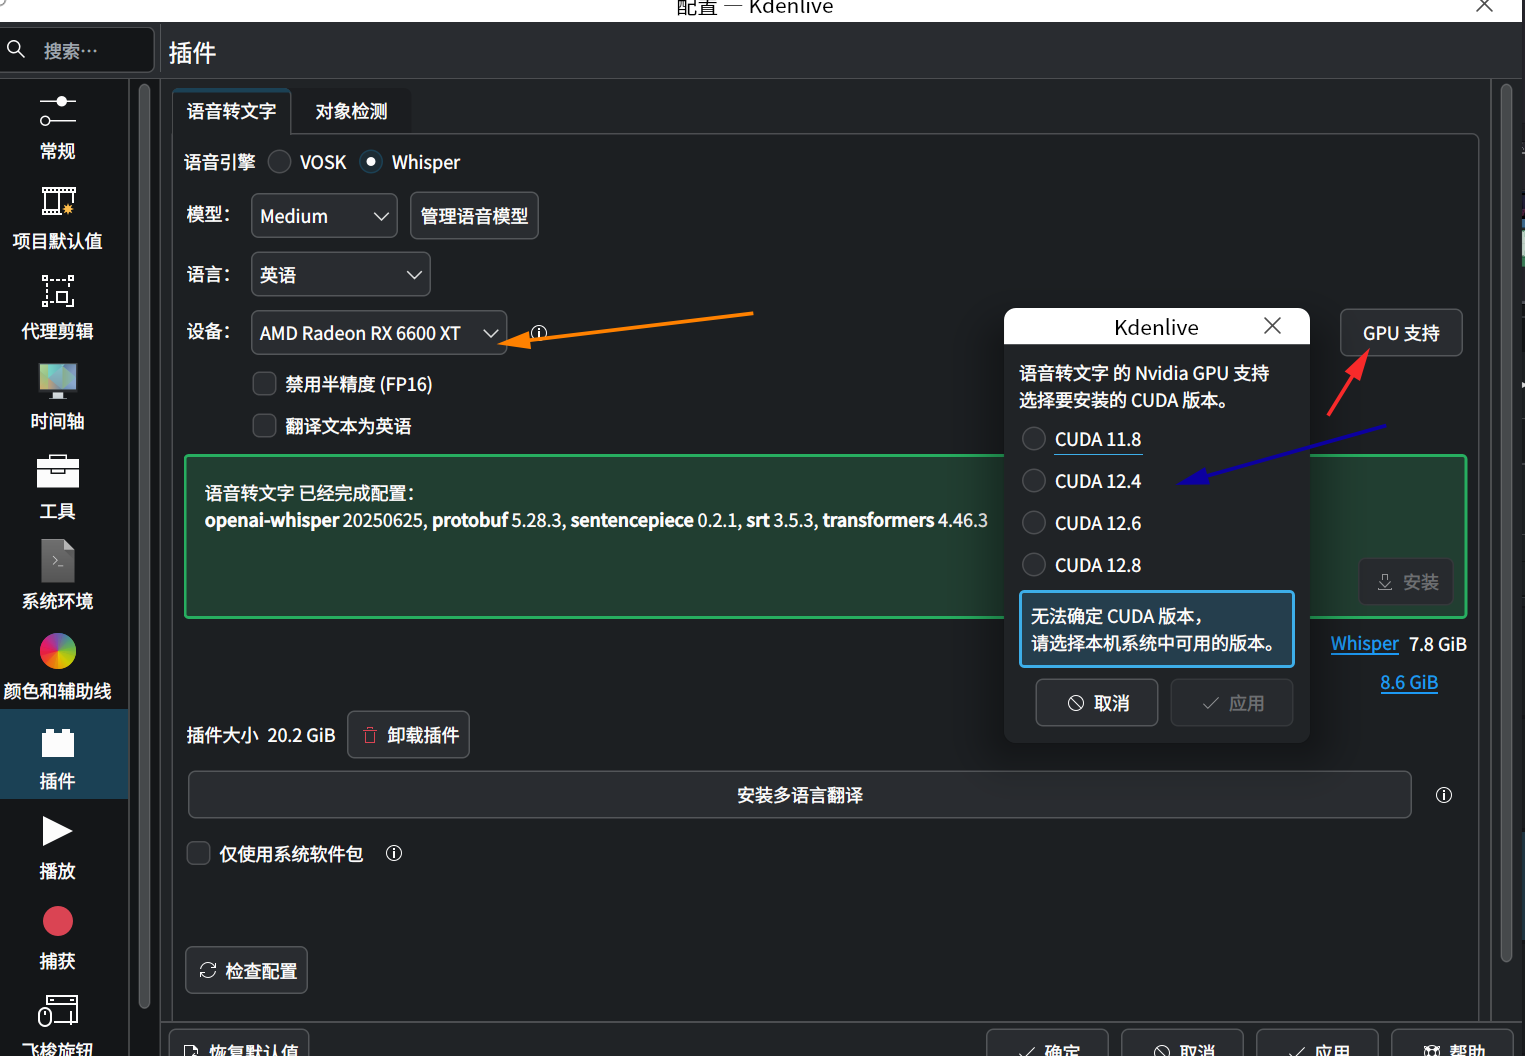Click the GPU 支持 button

tap(1401, 333)
